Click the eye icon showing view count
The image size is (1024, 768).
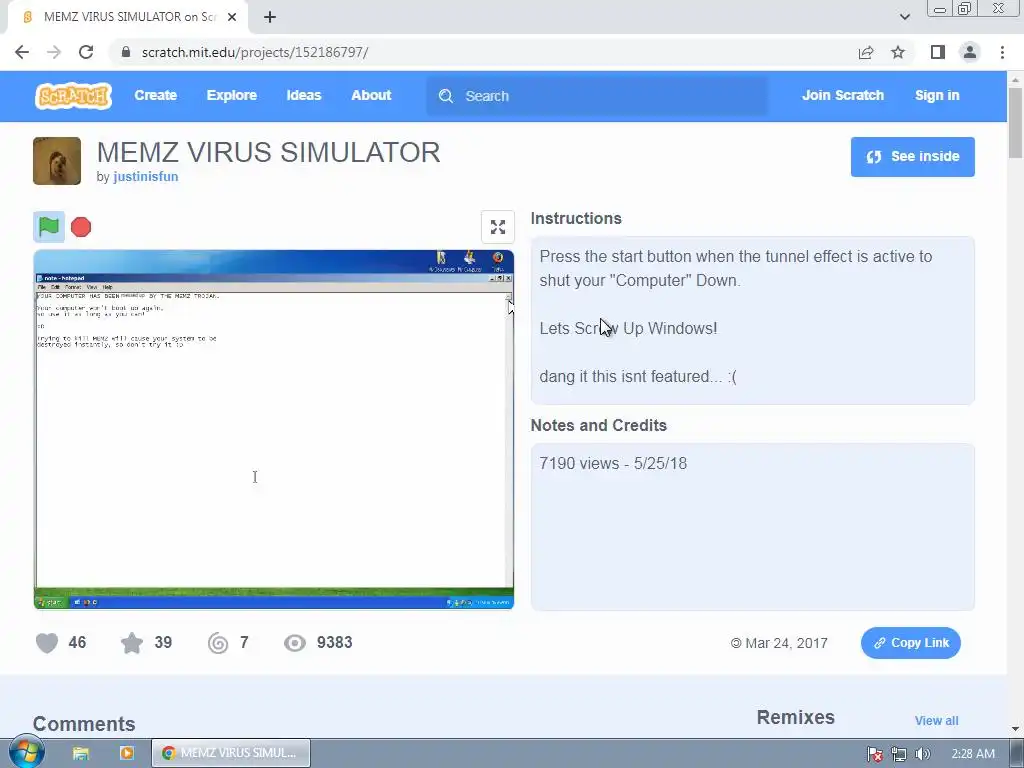[295, 643]
